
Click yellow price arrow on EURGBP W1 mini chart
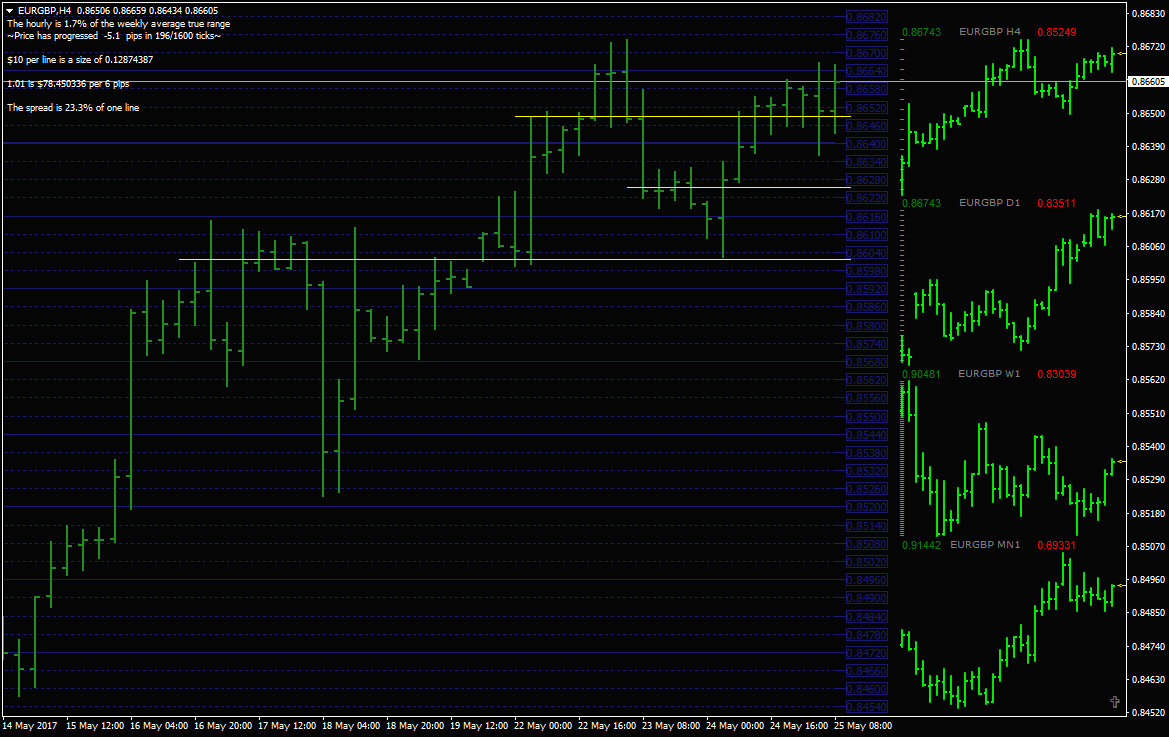[x=1121, y=462]
